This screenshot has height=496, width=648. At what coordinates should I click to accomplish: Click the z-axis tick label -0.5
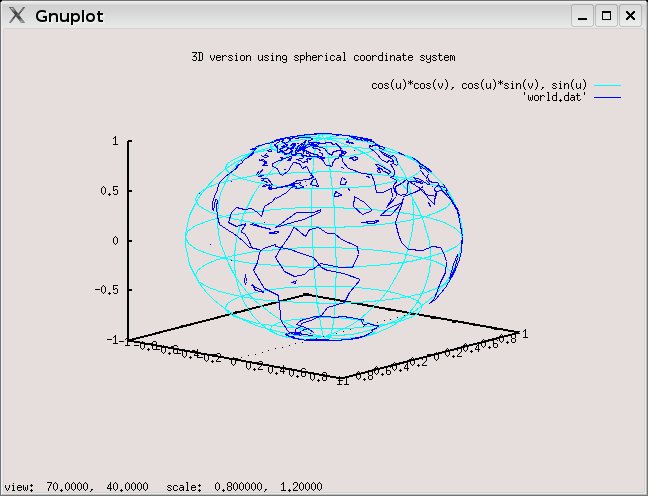pos(107,290)
